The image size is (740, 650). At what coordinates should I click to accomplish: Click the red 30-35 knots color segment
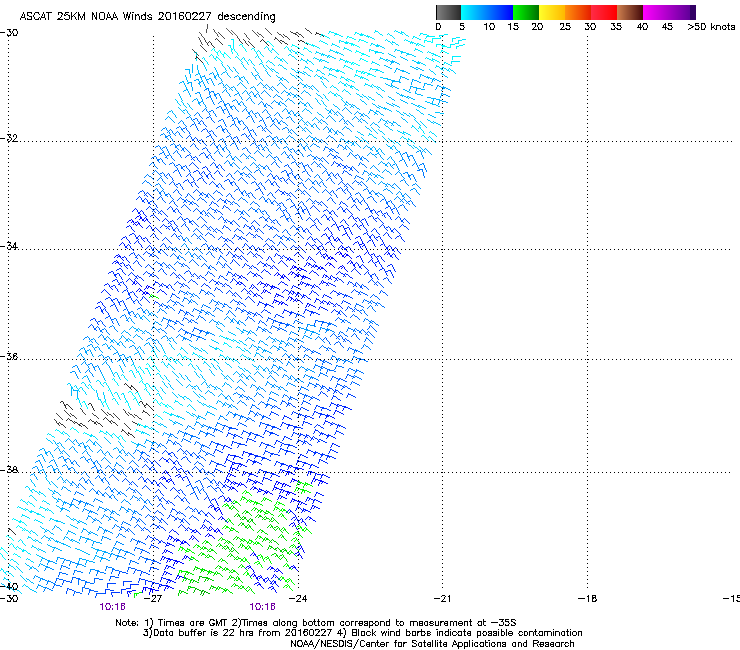604,12
